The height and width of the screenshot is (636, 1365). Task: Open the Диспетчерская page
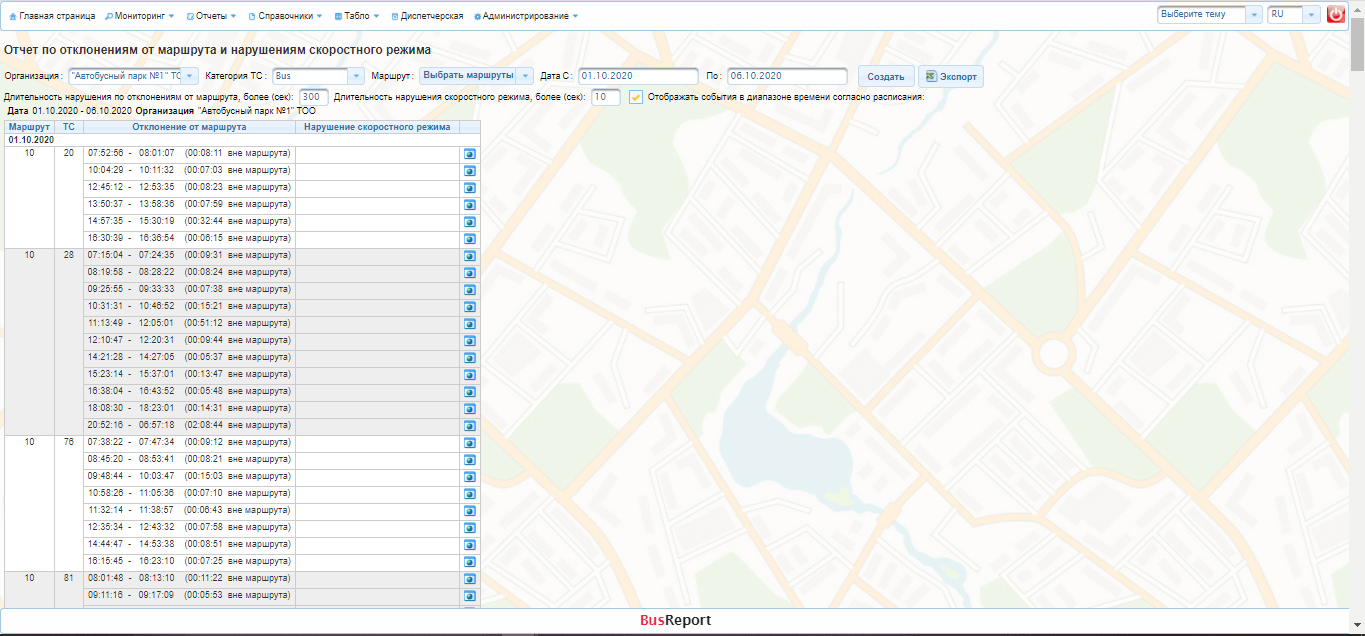pyautogui.click(x=427, y=16)
